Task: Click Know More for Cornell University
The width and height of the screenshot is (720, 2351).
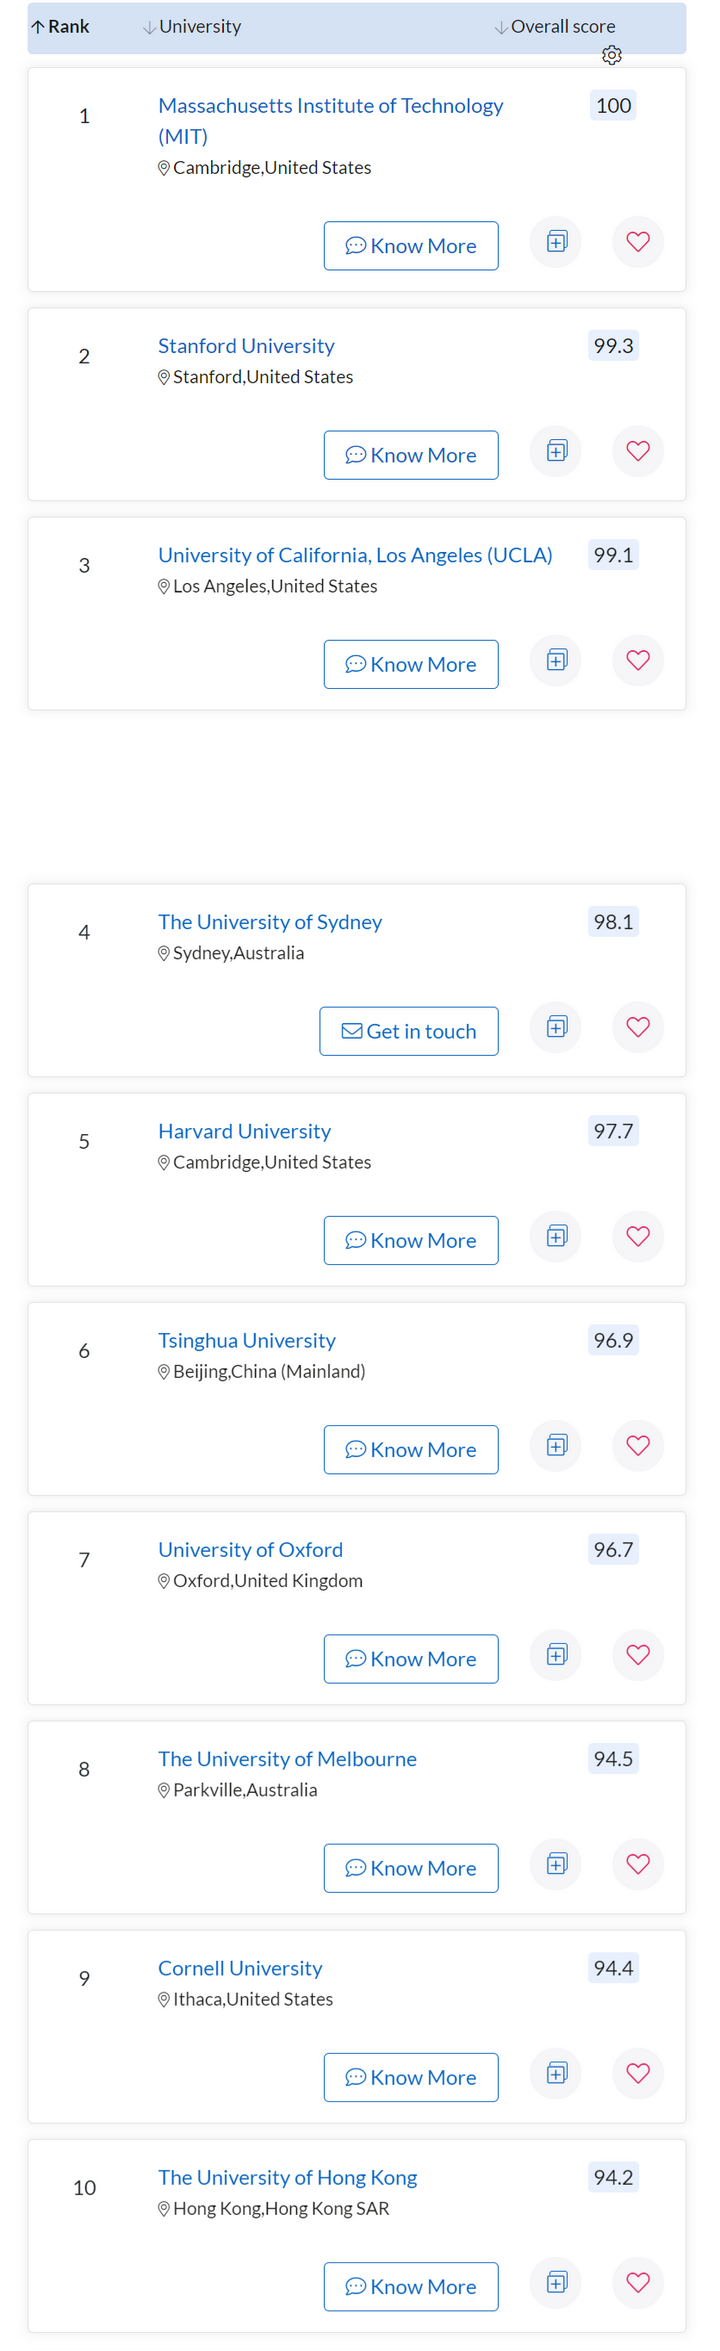Action: click(411, 2077)
